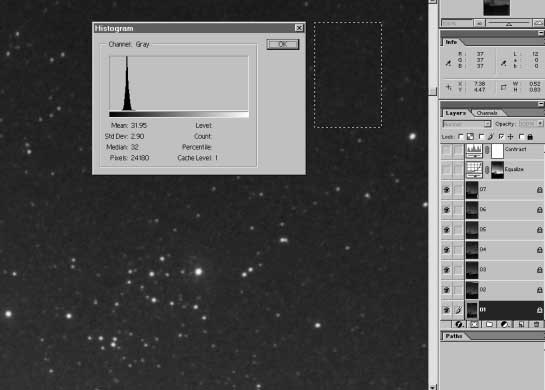Screen dimensions: 545x390
Task: Adjust the Navigator zoom slider
Action: (x=509, y=23)
